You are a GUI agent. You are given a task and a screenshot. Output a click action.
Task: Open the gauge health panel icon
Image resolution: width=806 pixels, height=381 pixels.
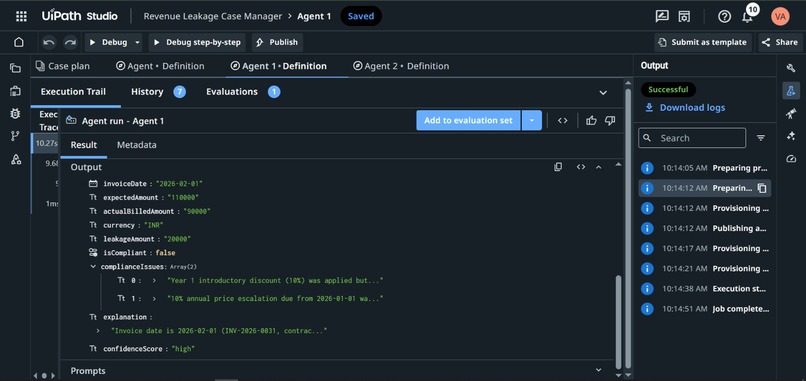[x=791, y=159]
